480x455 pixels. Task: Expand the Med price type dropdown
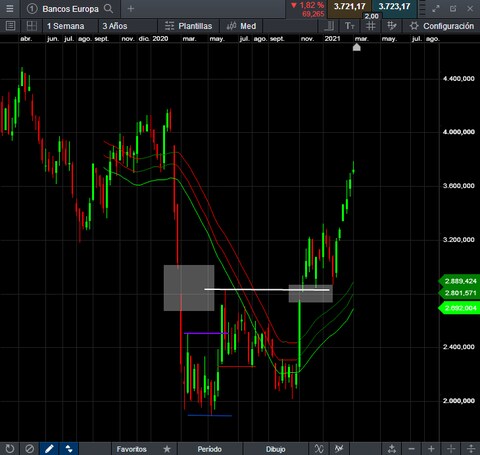(x=241, y=26)
